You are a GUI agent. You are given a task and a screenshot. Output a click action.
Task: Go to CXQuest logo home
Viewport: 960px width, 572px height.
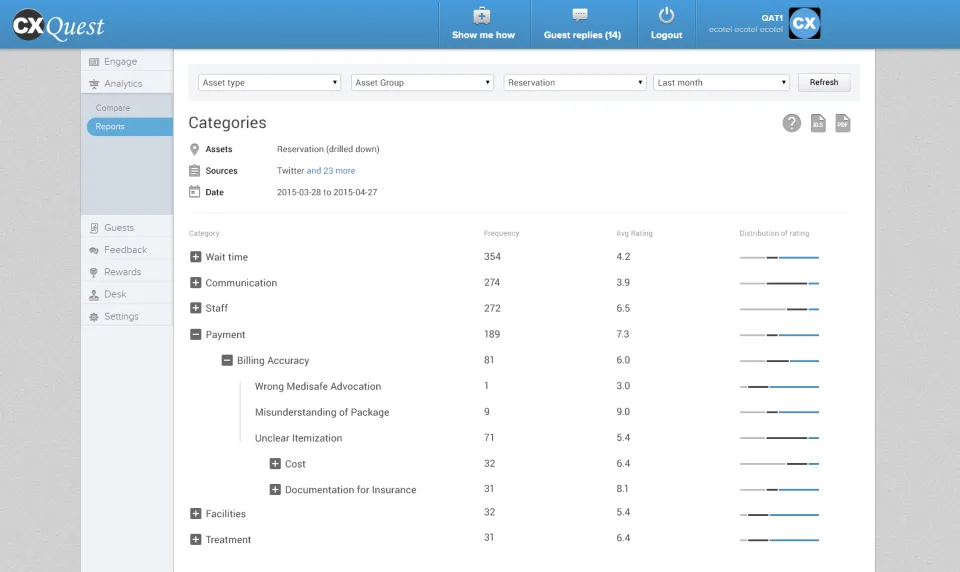59,25
